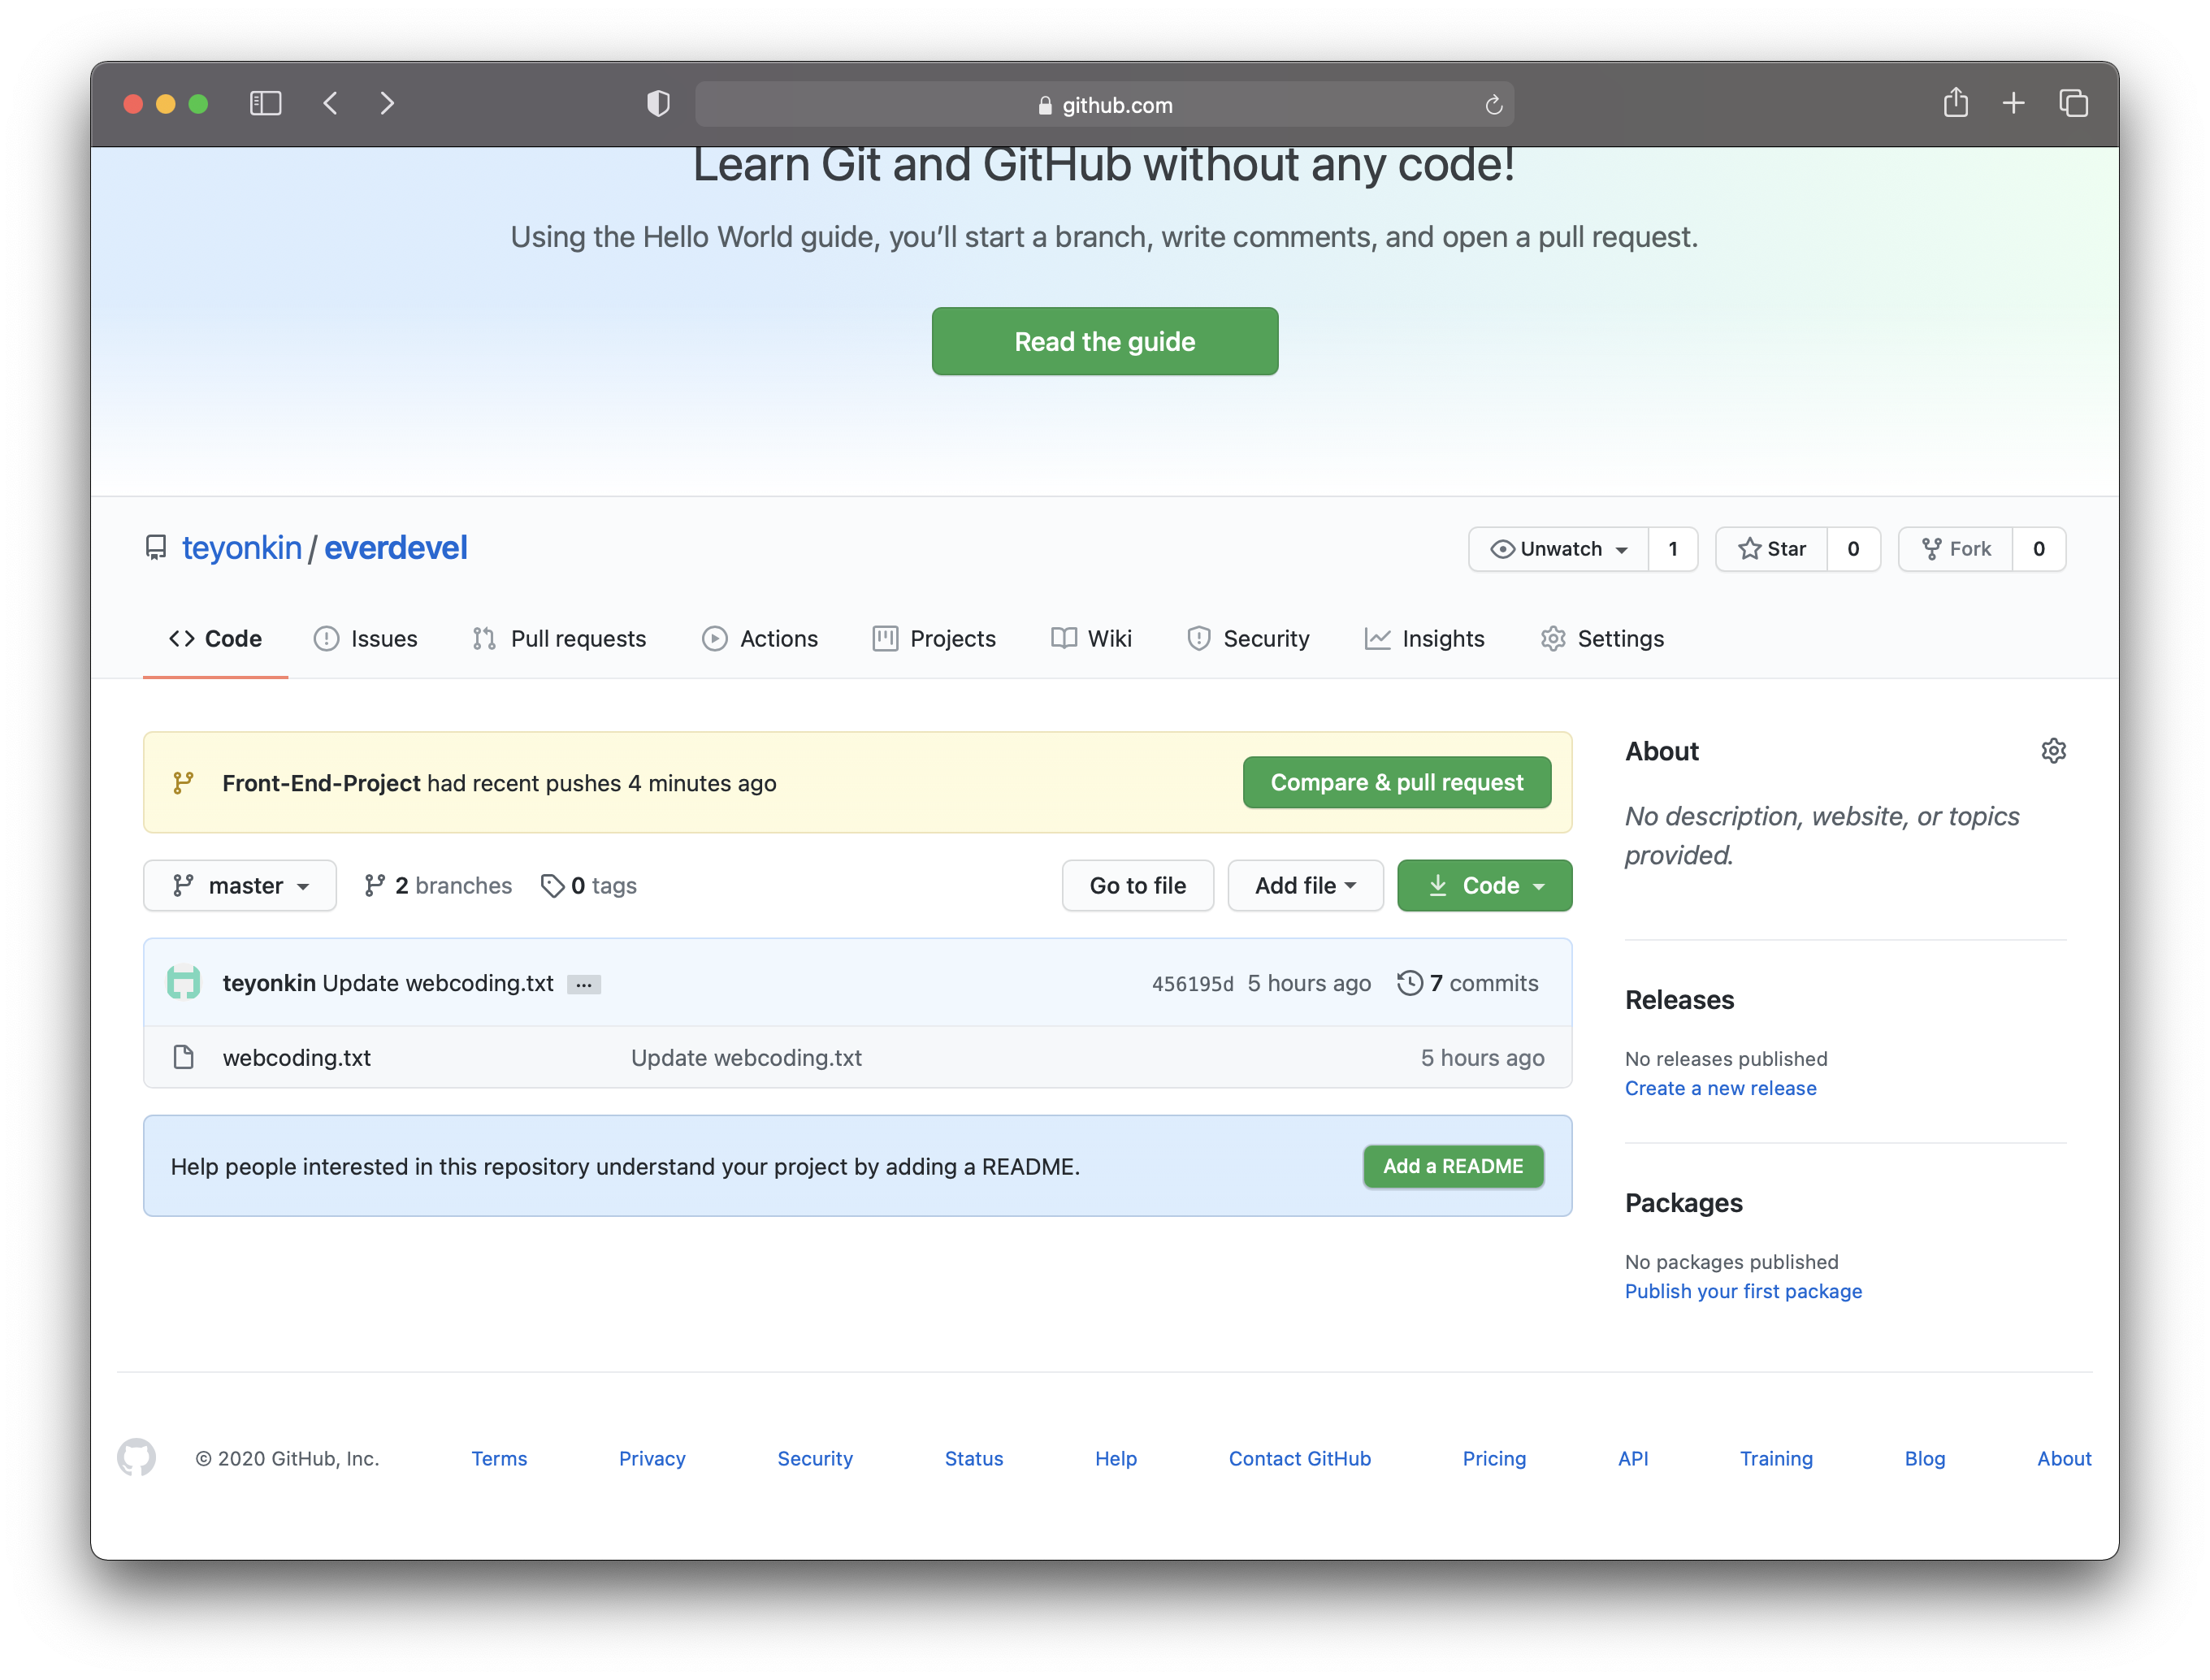Switch to the Actions tab

pos(759,638)
